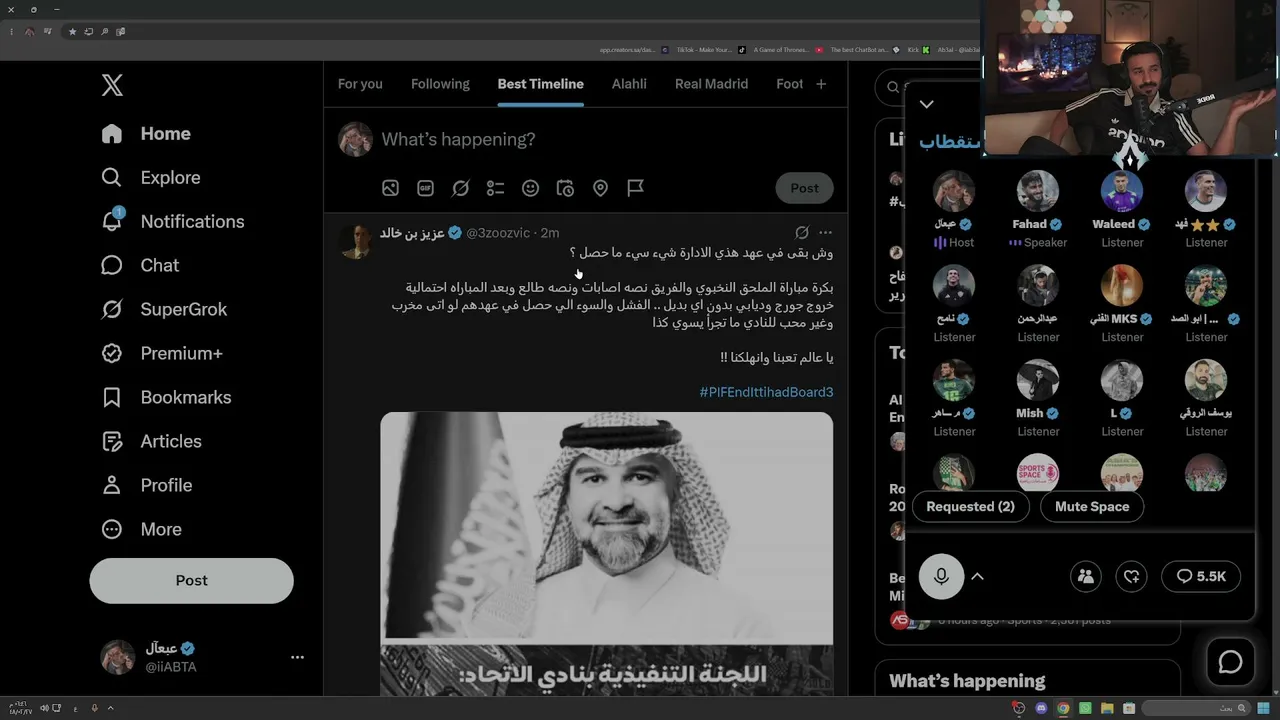Open account options next to @iiABTA
This screenshot has height=720, width=1280.
tap(297, 658)
